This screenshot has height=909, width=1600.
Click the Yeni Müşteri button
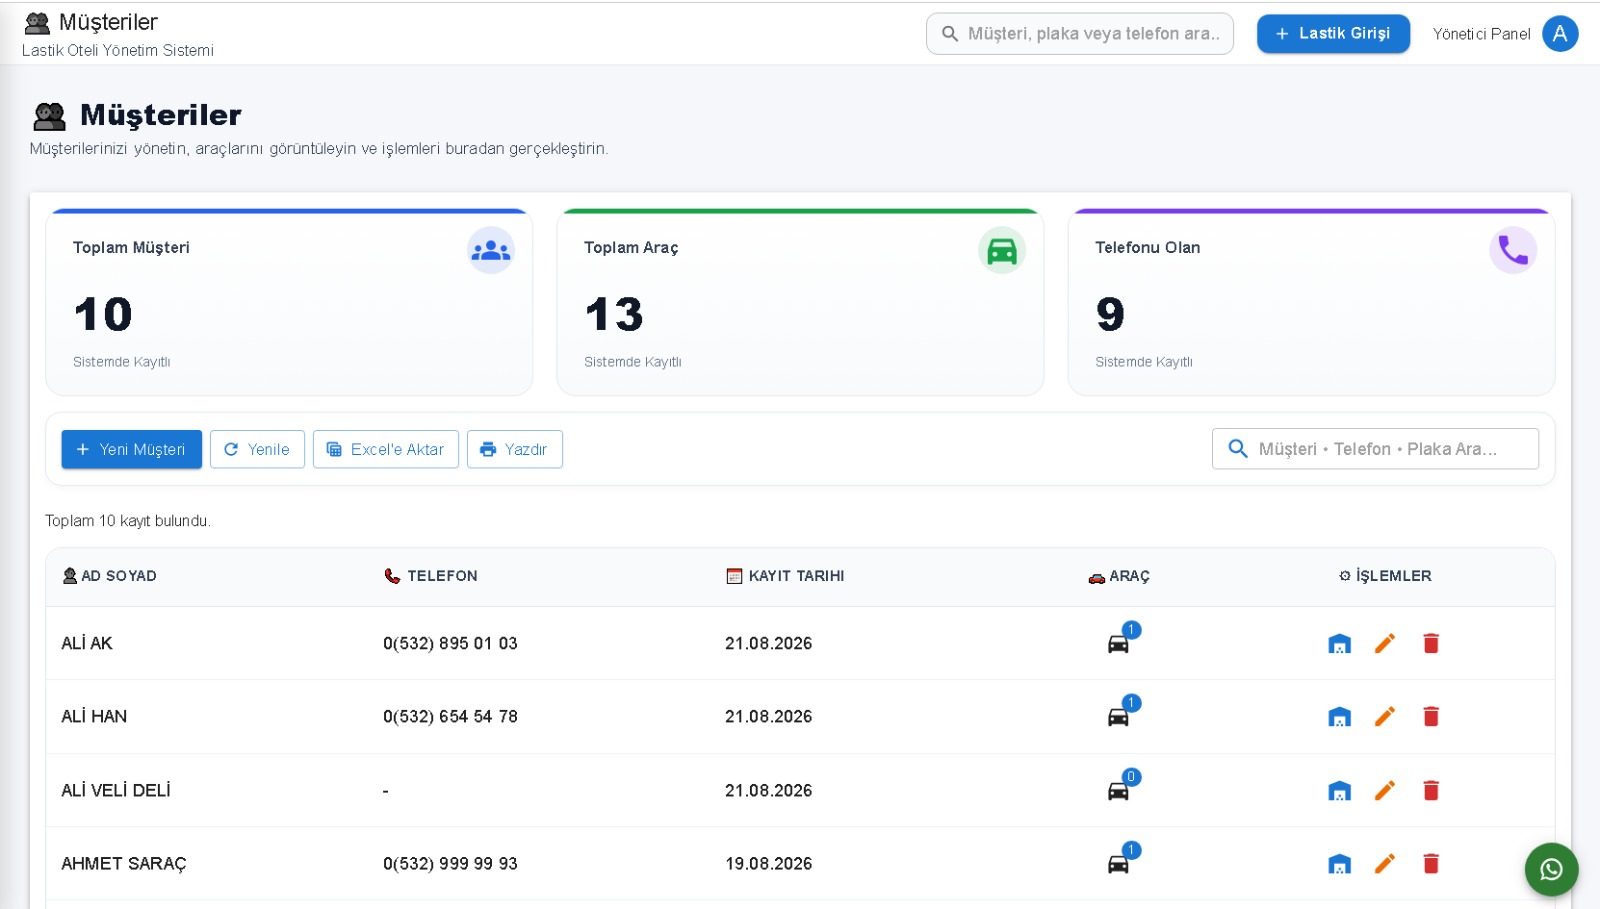(x=132, y=450)
